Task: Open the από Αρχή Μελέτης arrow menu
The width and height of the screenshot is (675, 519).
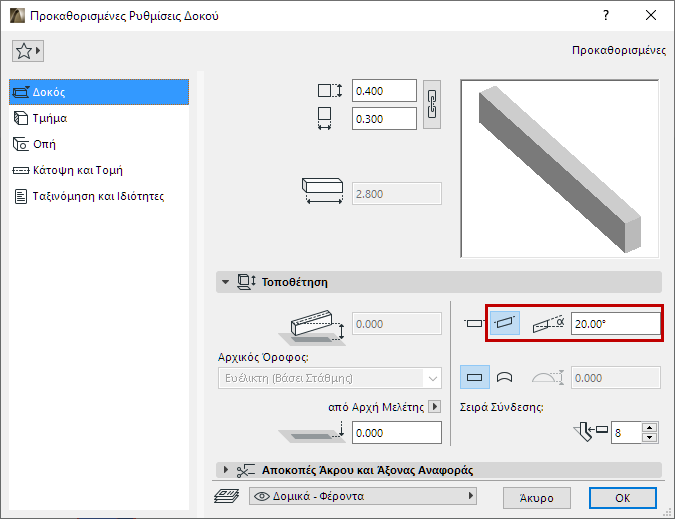Action: pos(435,407)
